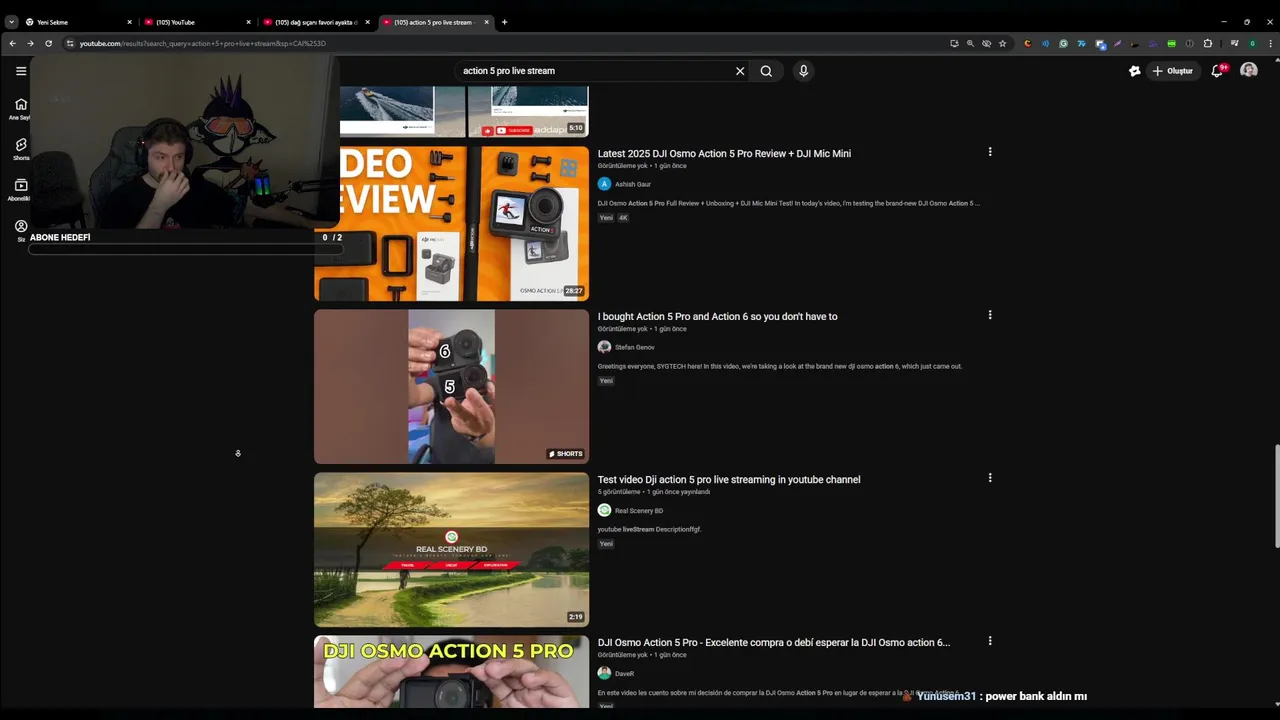Close the (105) YouTube tab

[x=248, y=22]
